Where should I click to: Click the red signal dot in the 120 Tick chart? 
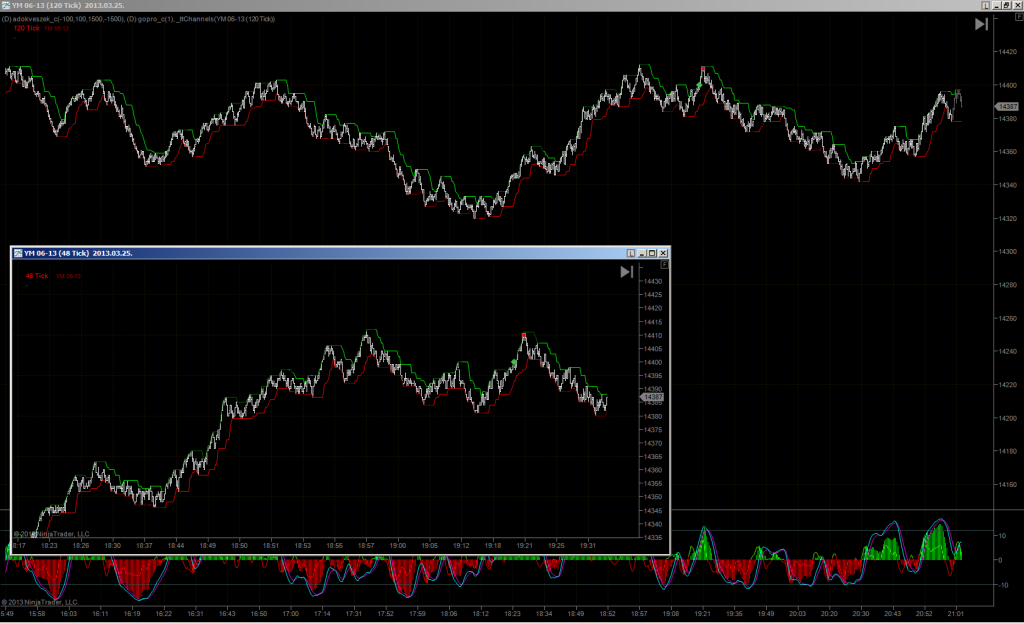point(703,69)
